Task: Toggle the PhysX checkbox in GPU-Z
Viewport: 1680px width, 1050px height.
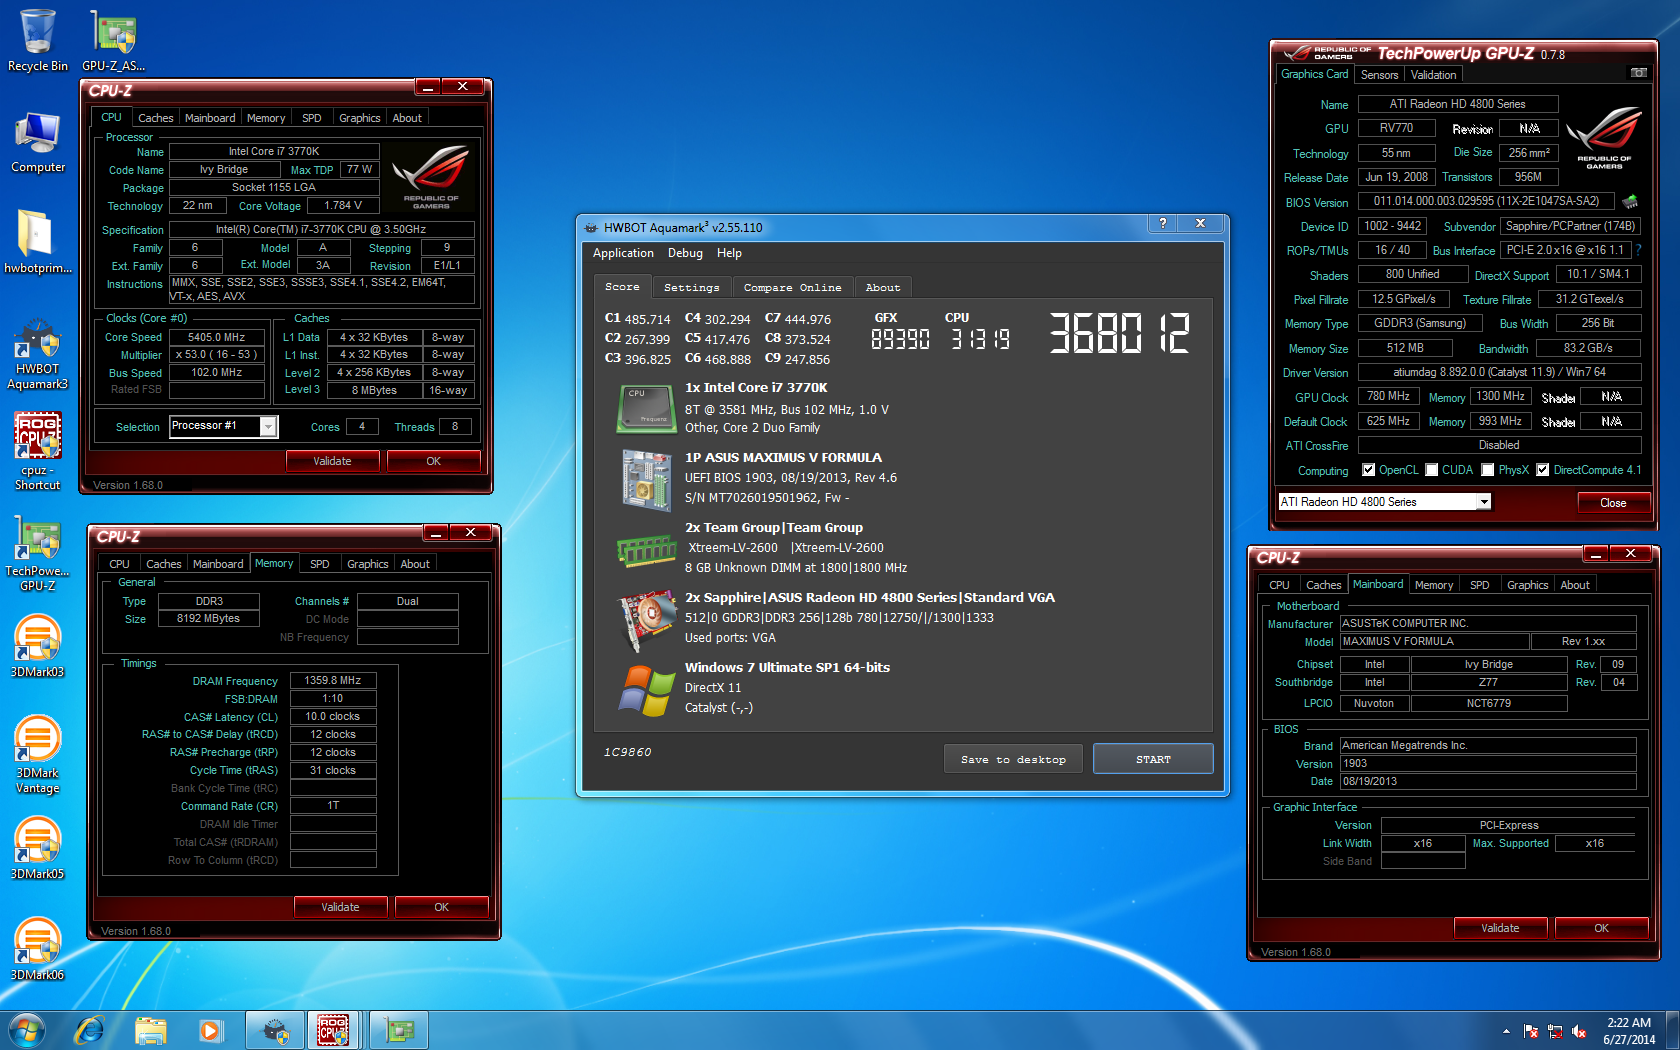Action: click(x=1488, y=470)
